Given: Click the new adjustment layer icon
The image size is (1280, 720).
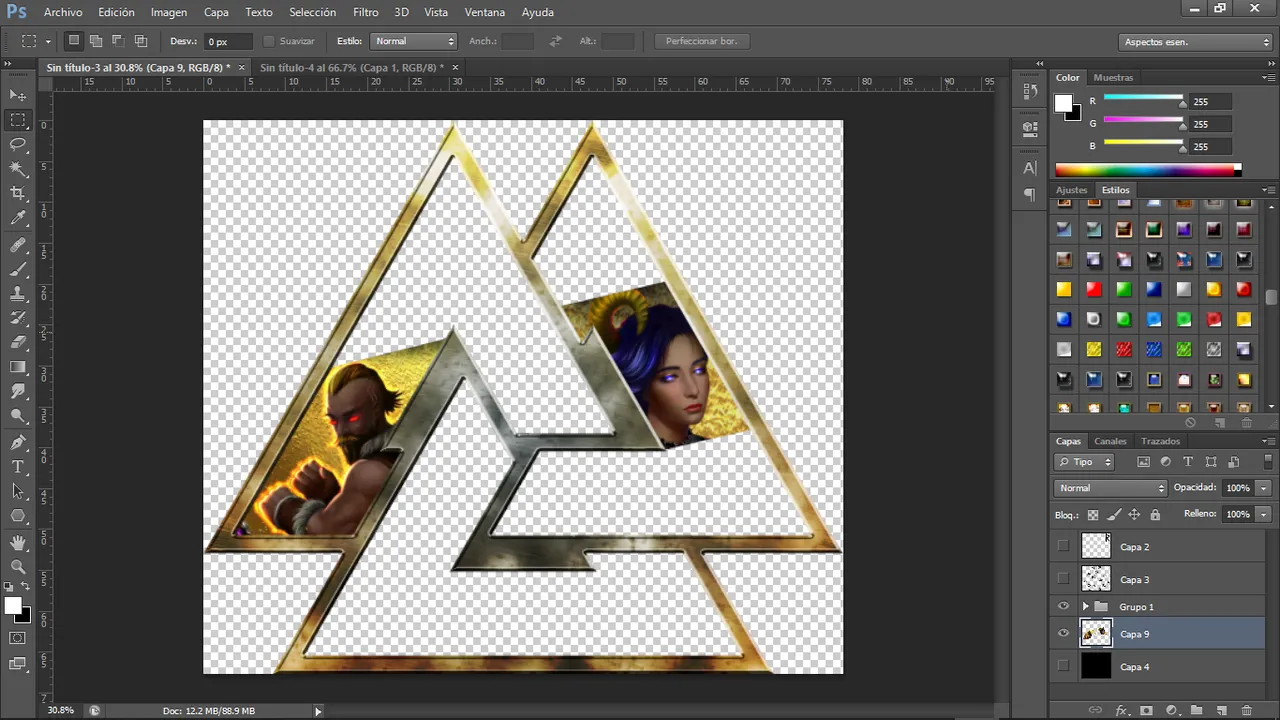Looking at the screenshot, I should [x=1171, y=710].
